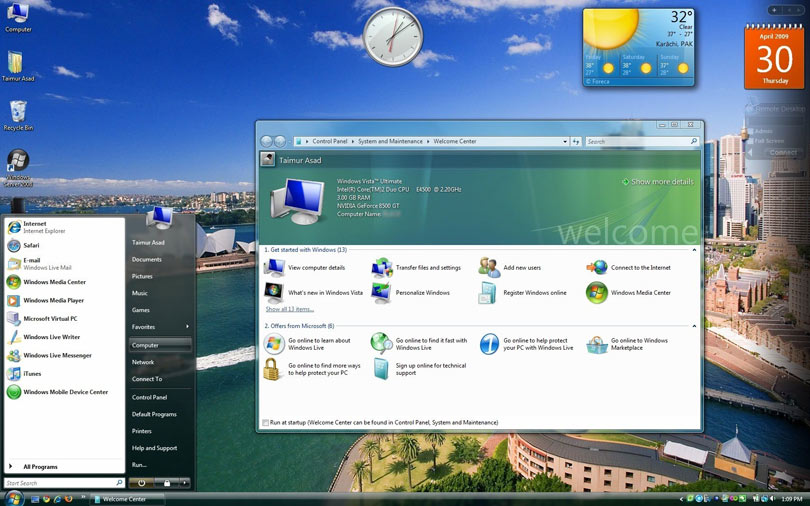This screenshot has height=506, width=810.
Task: Open Windows Live Messenger in Start menu
Action: pos(57,355)
